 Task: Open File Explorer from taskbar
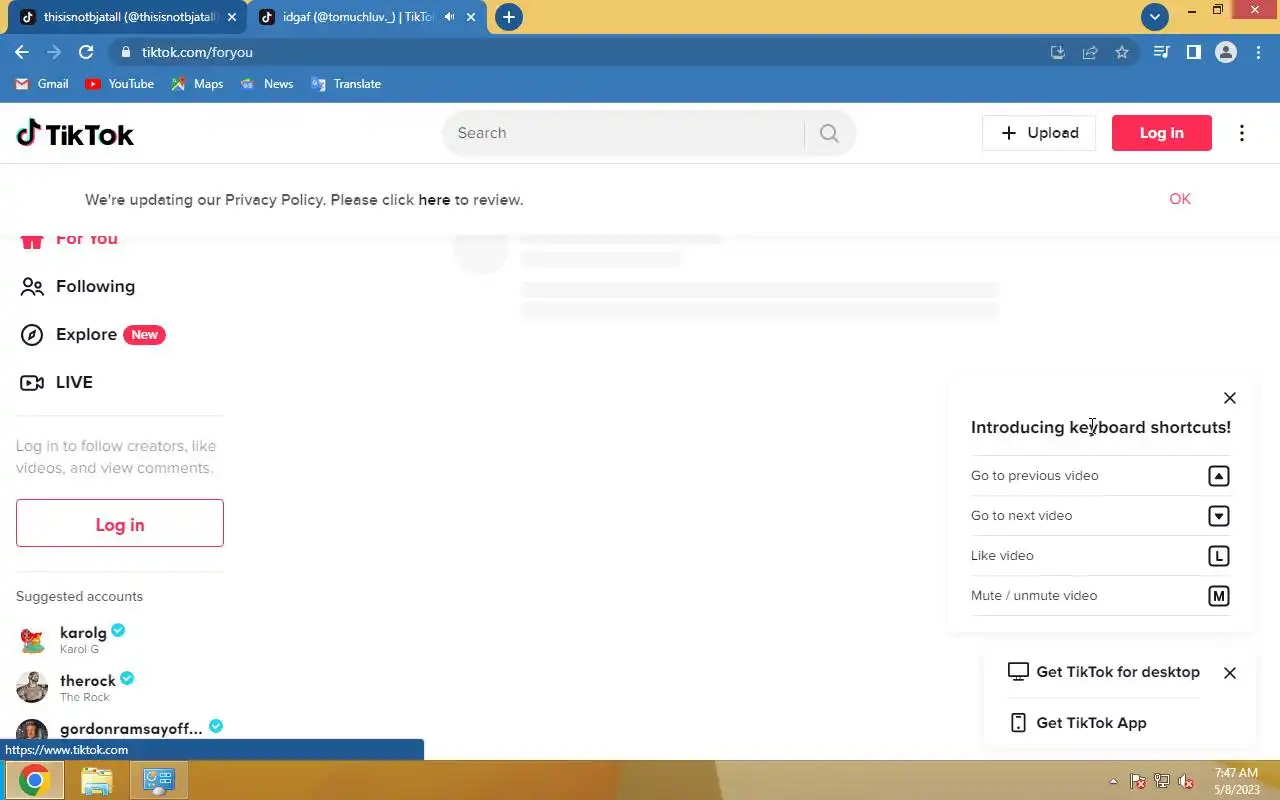(97, 780)
